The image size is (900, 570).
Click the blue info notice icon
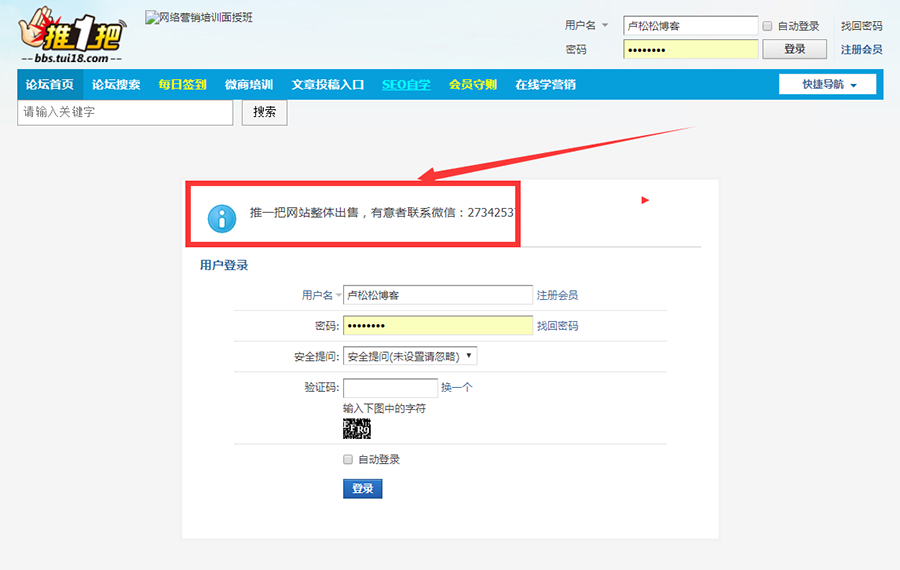[221, 218]
